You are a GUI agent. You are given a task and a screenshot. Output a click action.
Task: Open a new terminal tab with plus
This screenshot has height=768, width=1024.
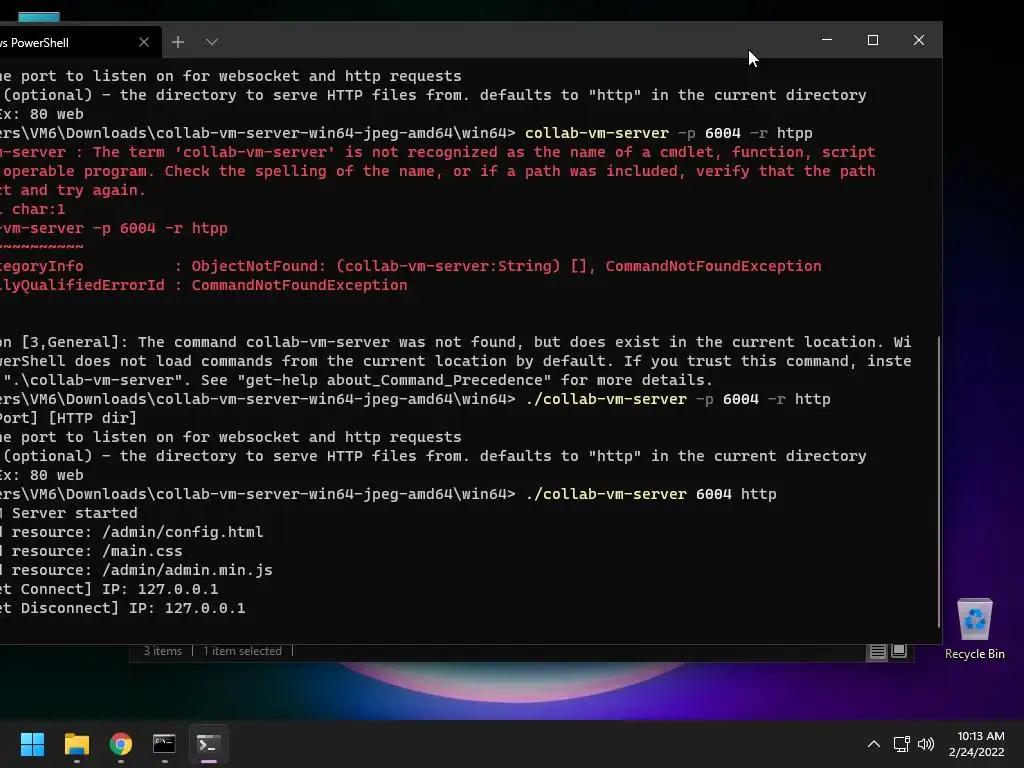point(178,42)
